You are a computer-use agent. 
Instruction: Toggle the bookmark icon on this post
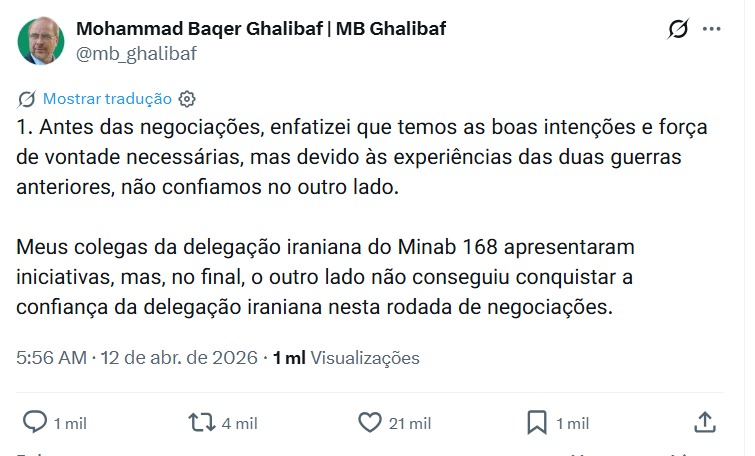pyautogui.click(x=537, y=422)
